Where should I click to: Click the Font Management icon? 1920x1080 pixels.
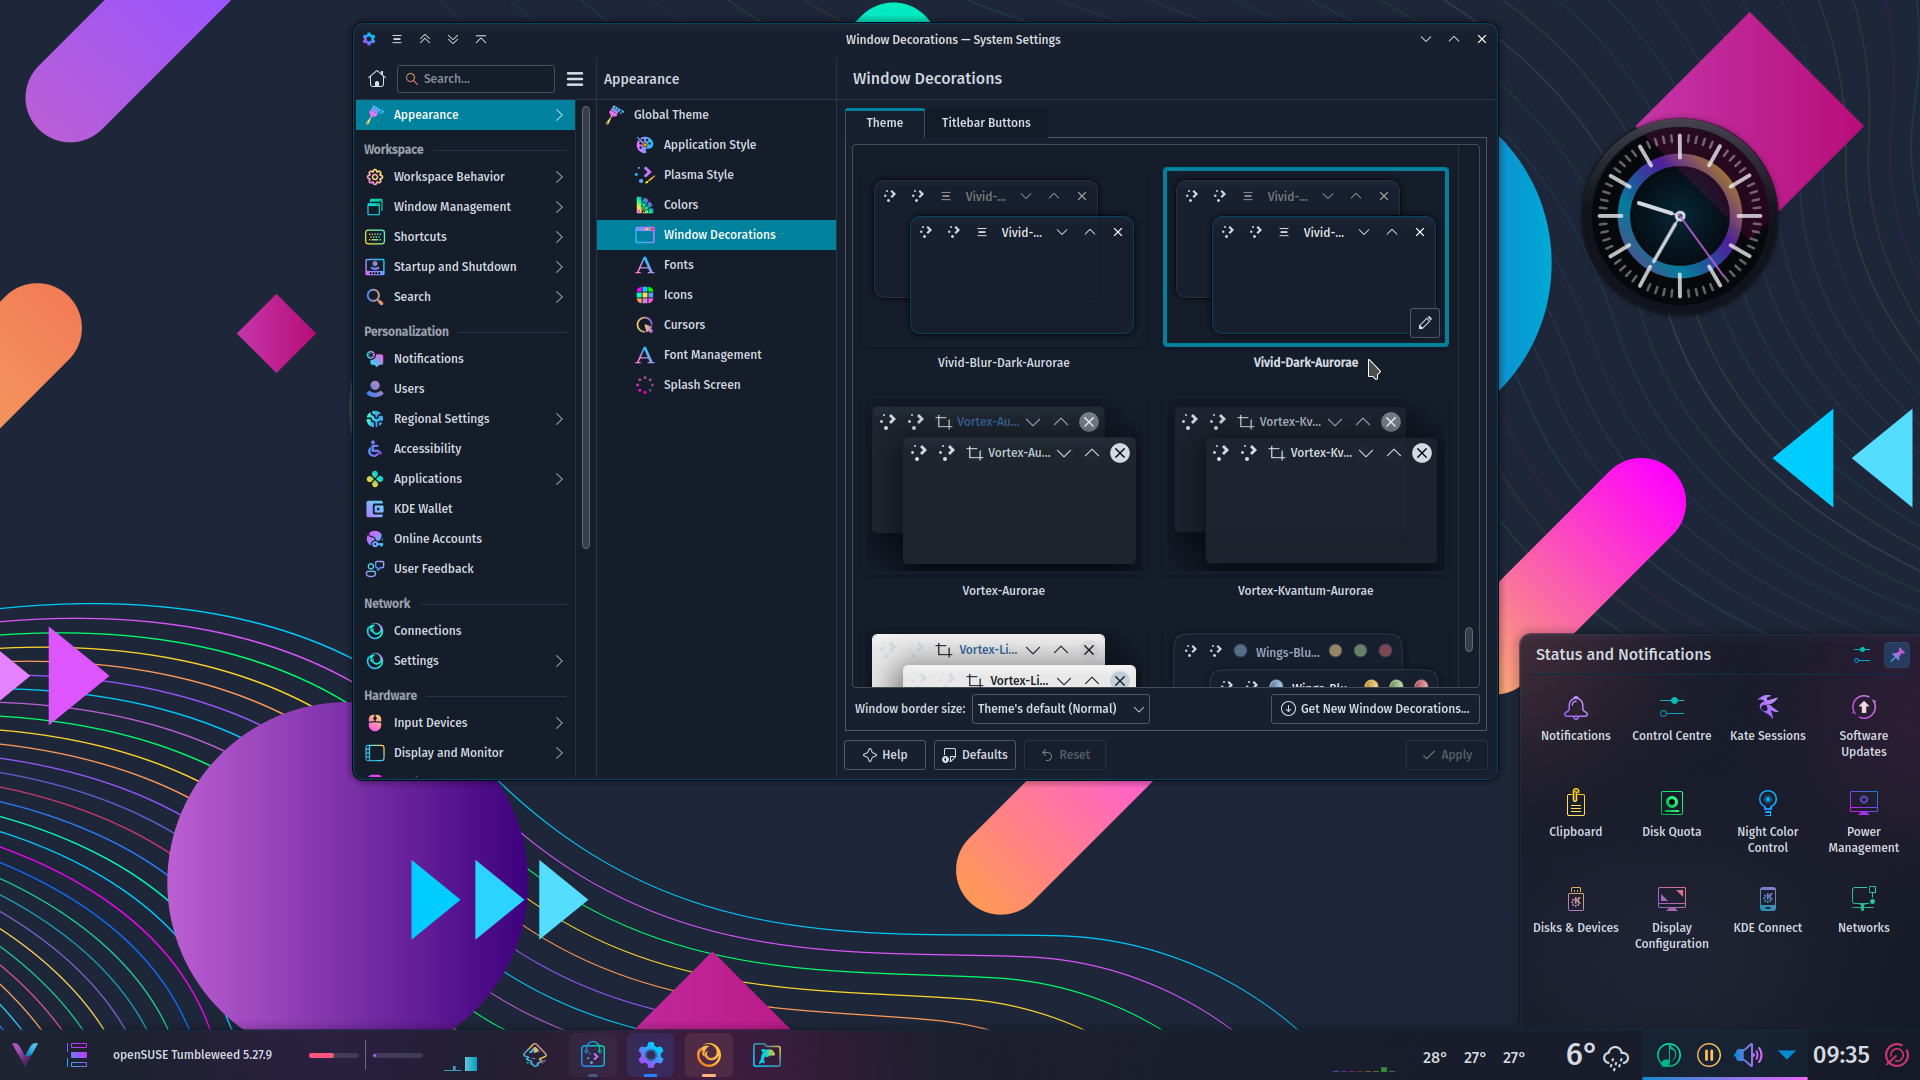click(x=645, y=355)
